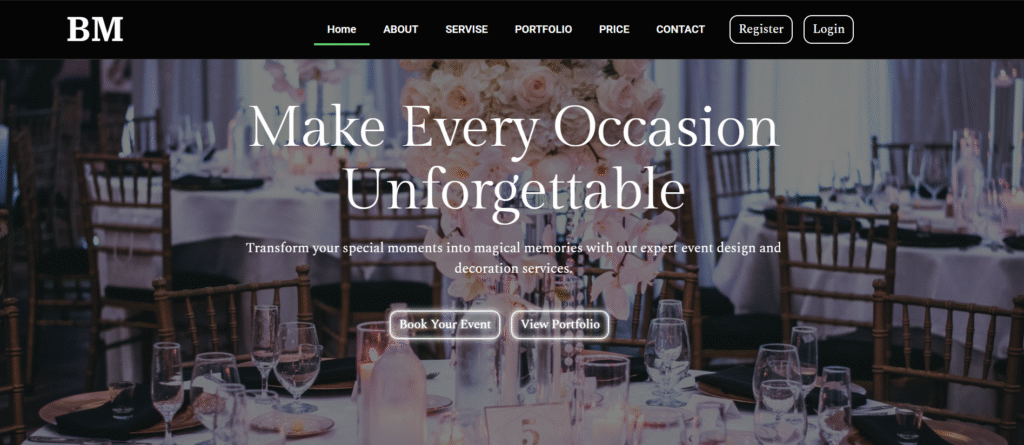Click the word 'Unforgettable' in the headline

point(514,190)
